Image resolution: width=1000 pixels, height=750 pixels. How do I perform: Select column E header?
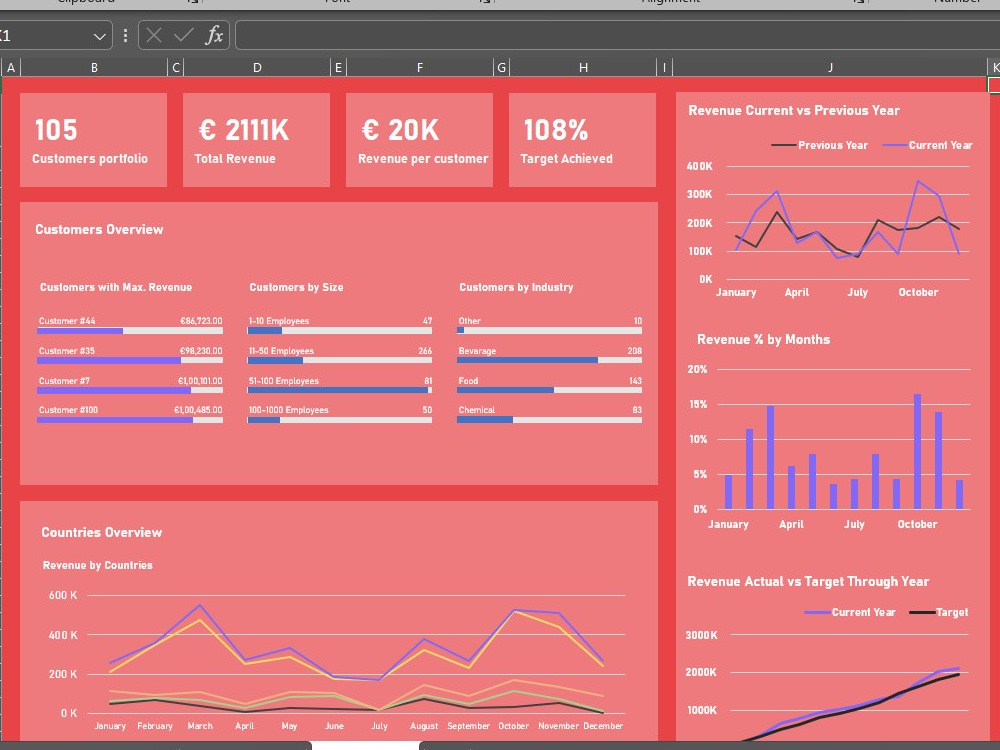[x=339, y=67]
